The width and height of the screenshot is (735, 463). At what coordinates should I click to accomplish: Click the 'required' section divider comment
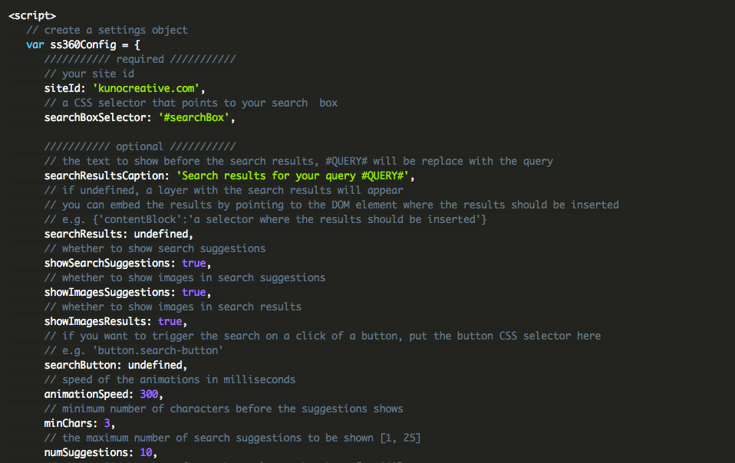point(140,60)
